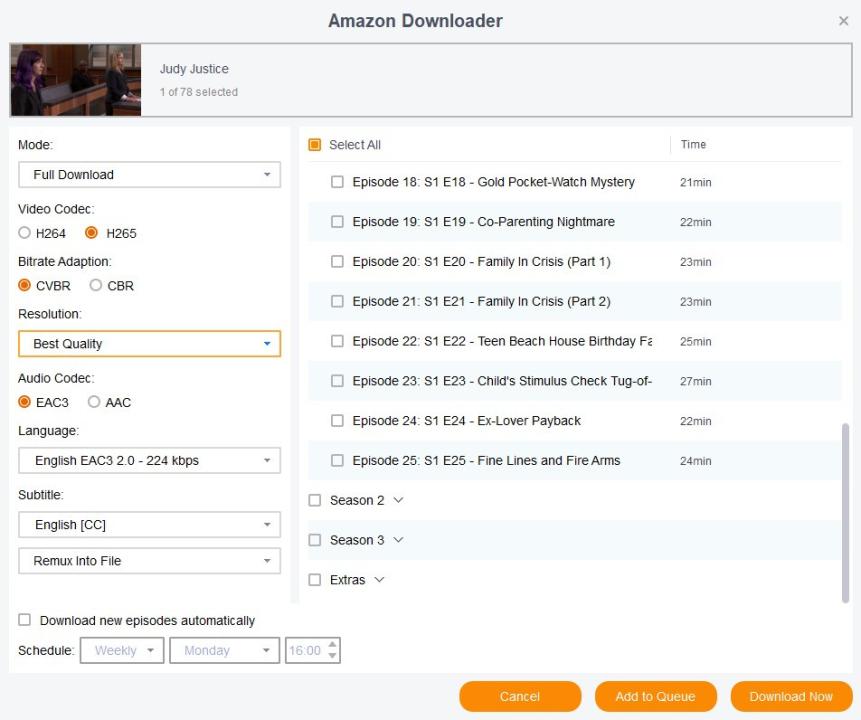
Task: Open the Resolution Best Quality dropdown
Action: point(149,344)
